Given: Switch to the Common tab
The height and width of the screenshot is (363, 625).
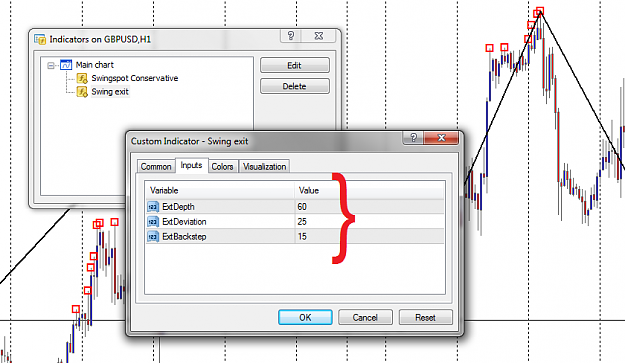Looking at the screenshot, I should [x=156, y=167].
